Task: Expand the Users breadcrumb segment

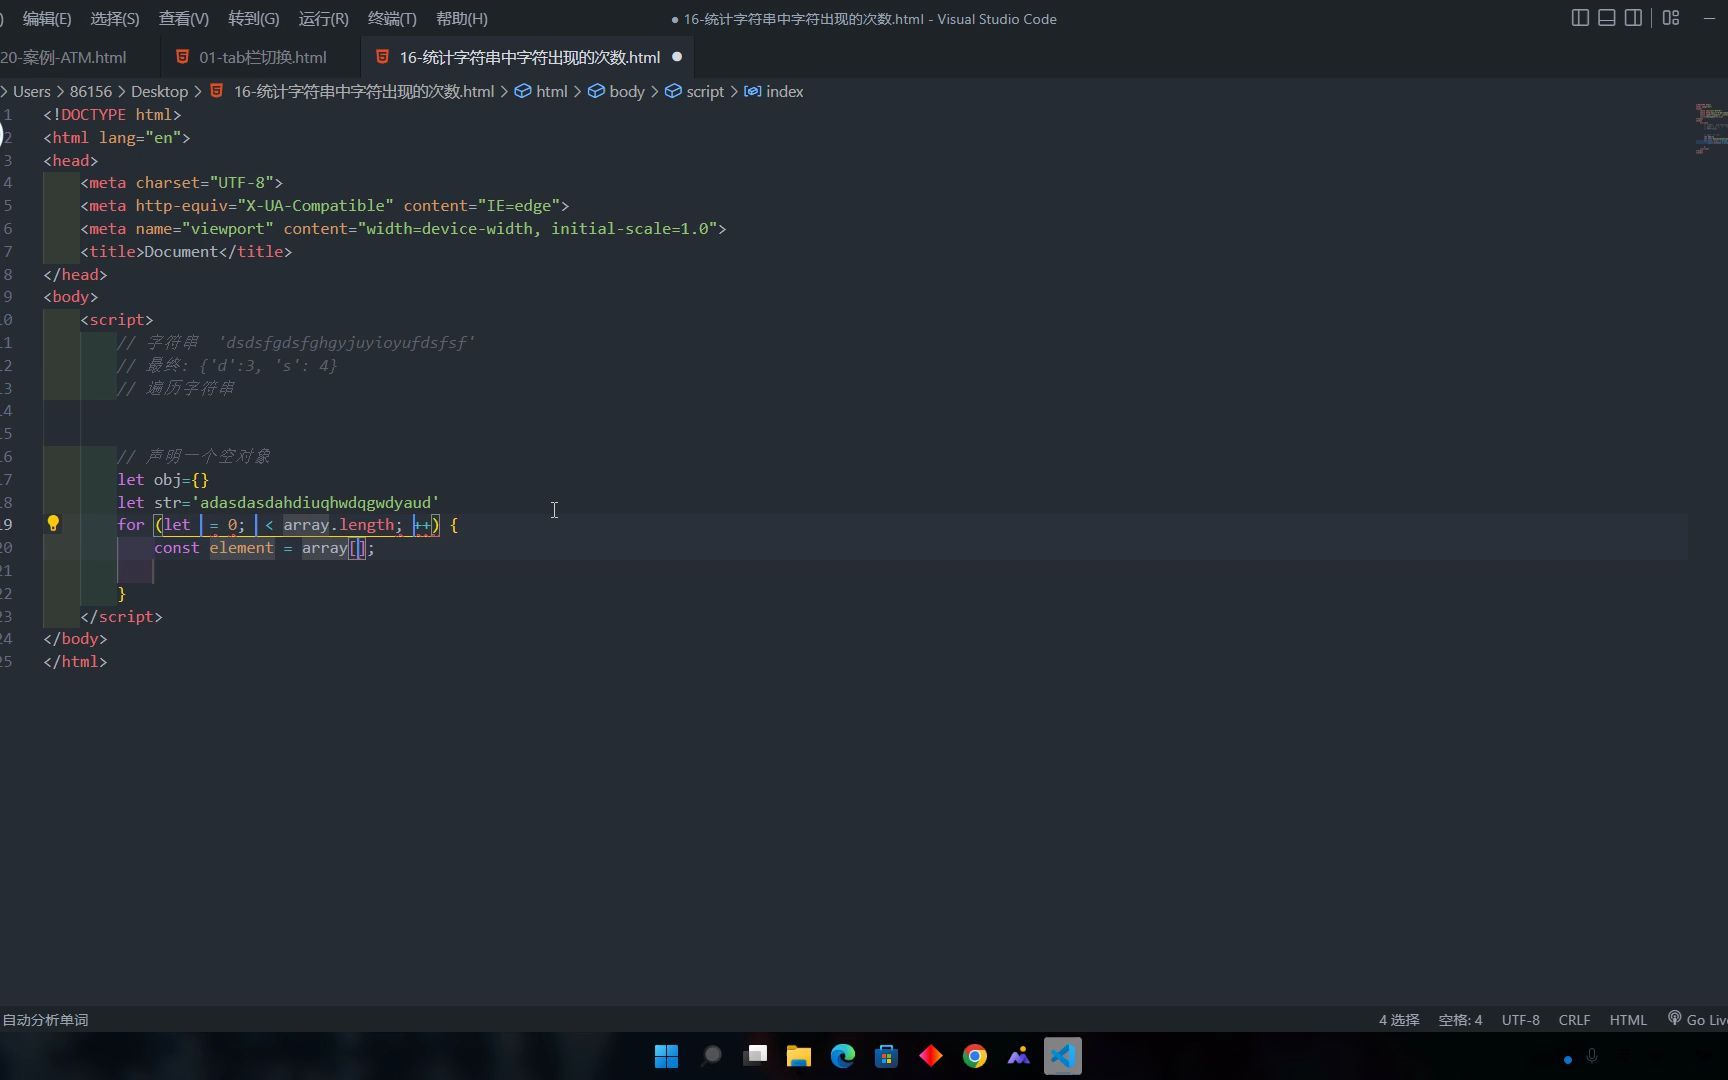Action: pos(31,91)
